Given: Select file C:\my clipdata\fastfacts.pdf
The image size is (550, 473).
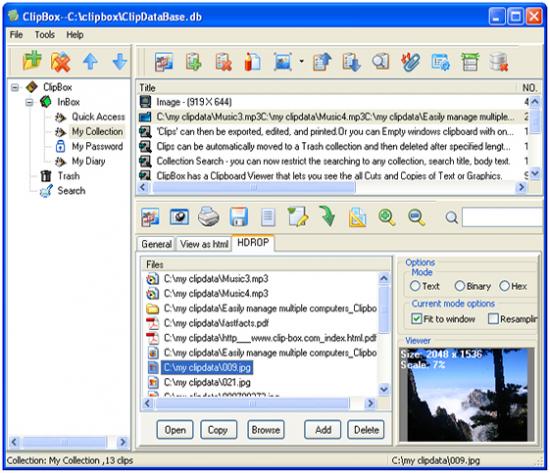Looking at the screenshot, I should (216, 323).
